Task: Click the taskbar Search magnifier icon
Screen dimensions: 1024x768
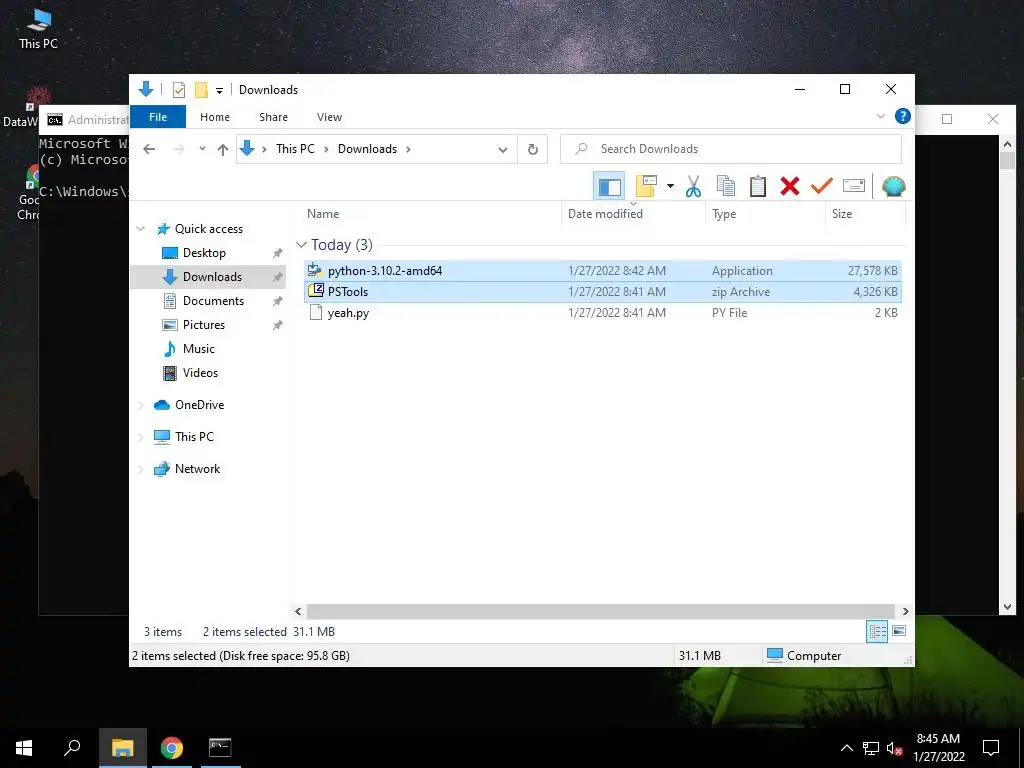Action: tap(72, 748)
